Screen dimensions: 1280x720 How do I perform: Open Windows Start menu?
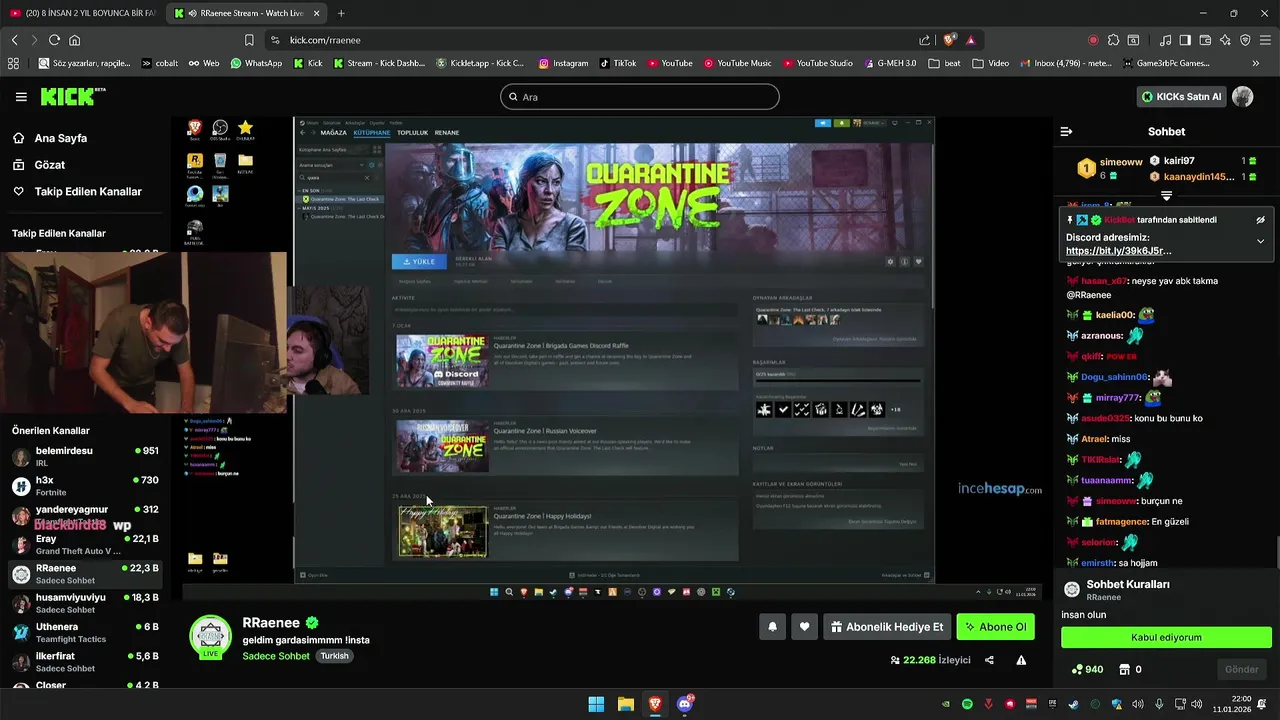point(596,704)
